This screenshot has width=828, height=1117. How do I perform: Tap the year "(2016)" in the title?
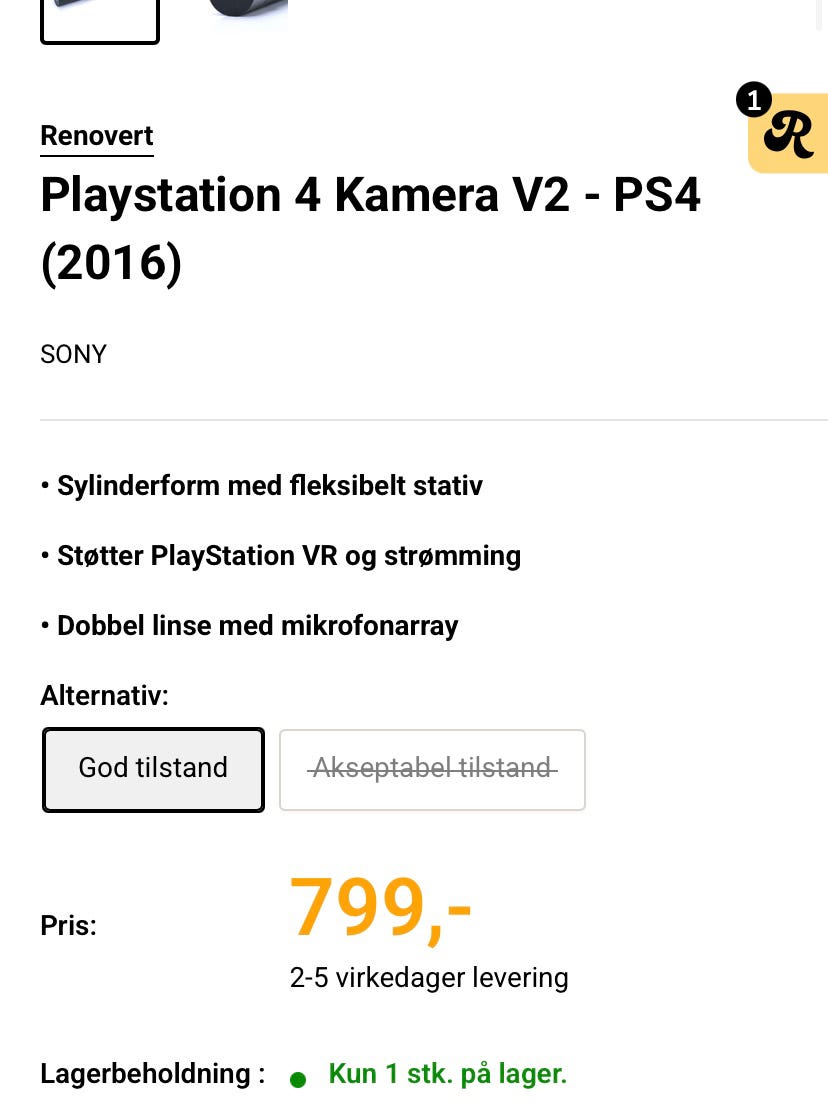tap(111, 263)
